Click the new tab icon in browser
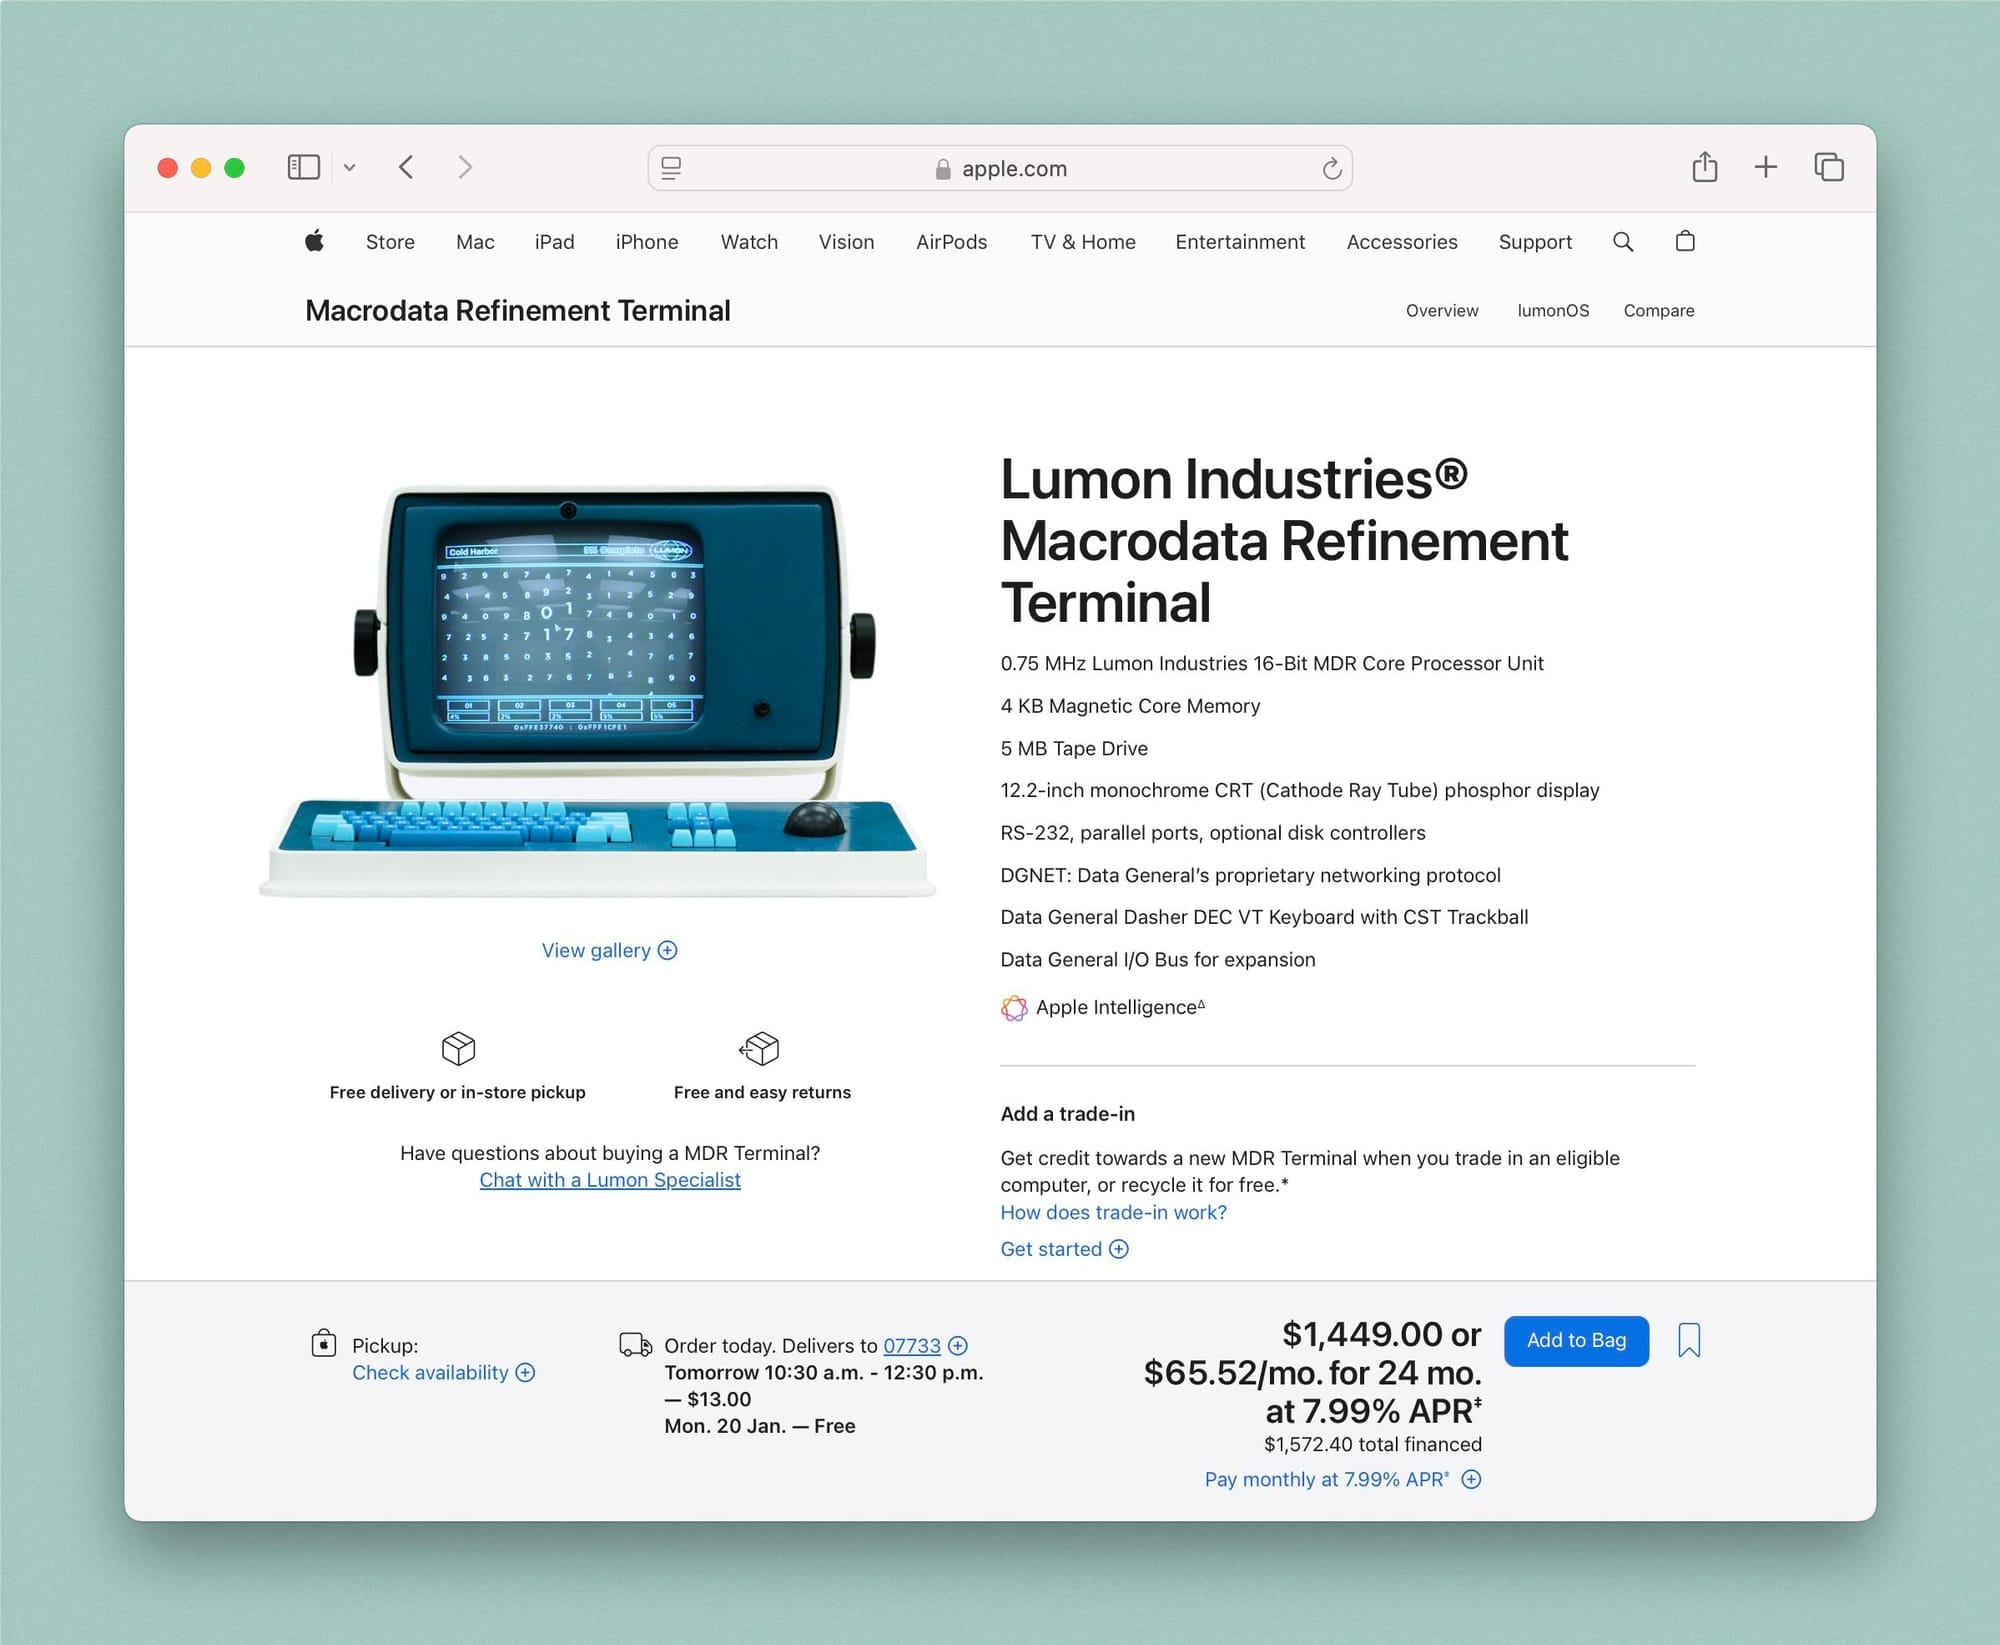 [1764, 166]
